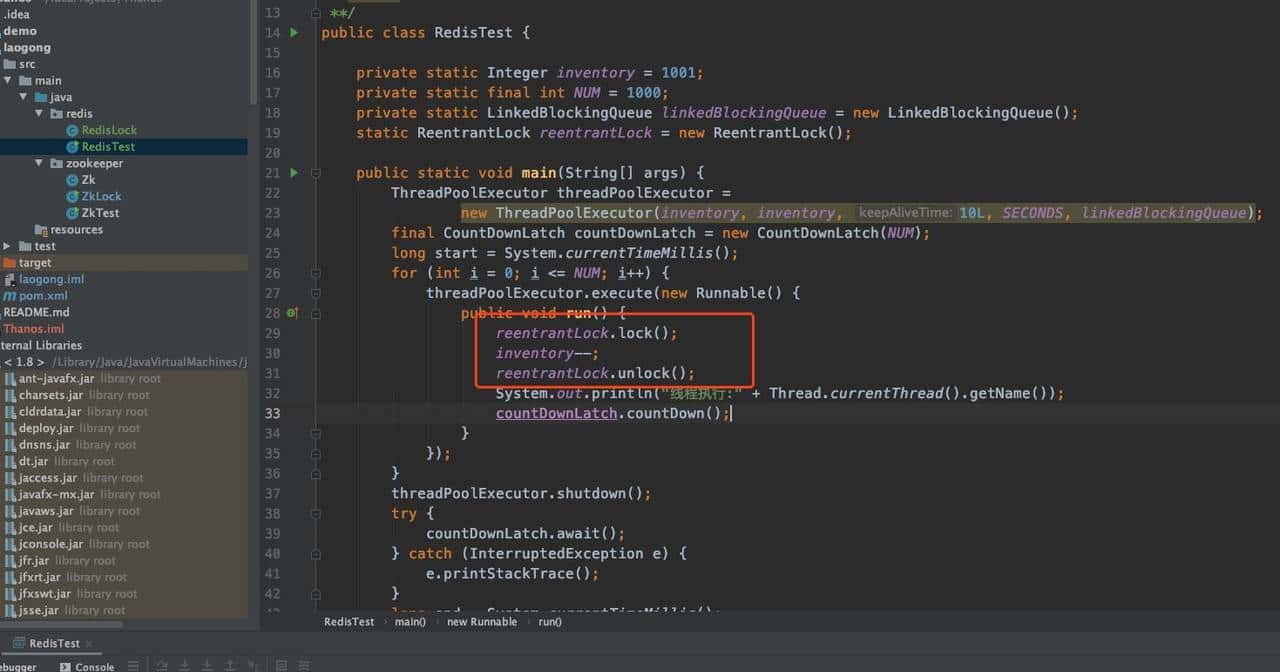Open the ZkLock class in project tree
This screenshot has height=672, width=1280.
pyautogui.click(x=100, y=196)
